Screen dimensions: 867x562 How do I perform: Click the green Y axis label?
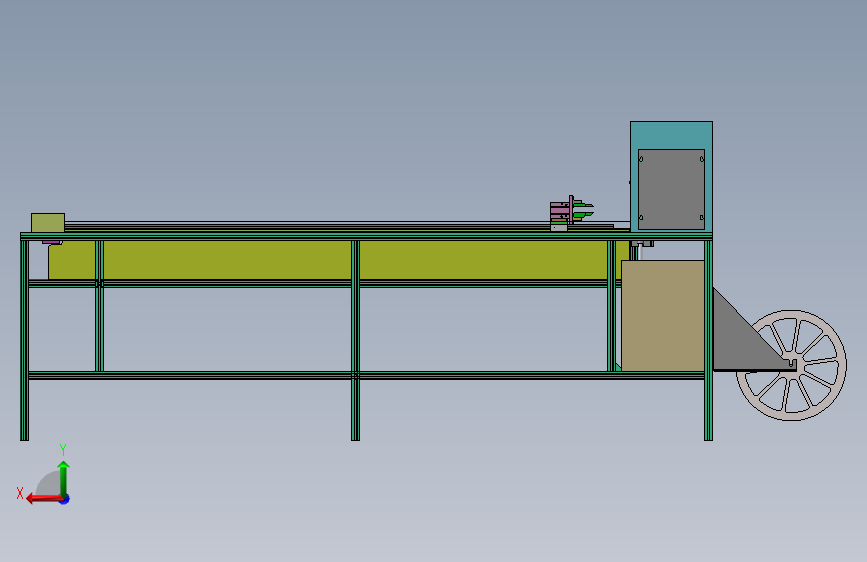click(63, 450)
